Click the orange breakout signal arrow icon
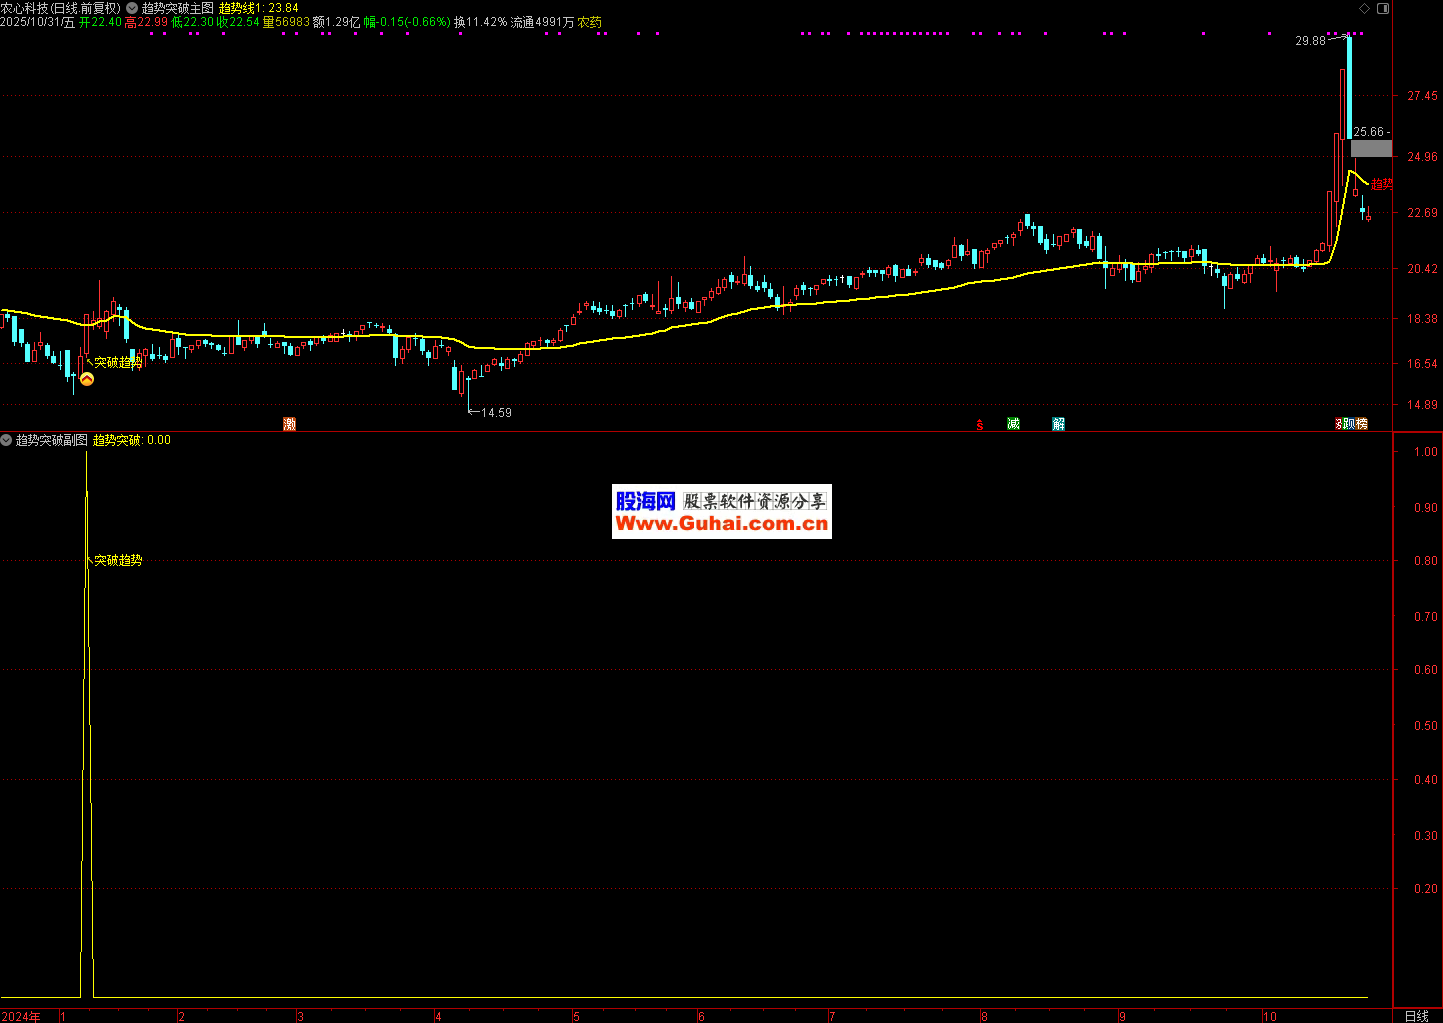Viewport: 1443px width, 1023px height. [87, 379]
